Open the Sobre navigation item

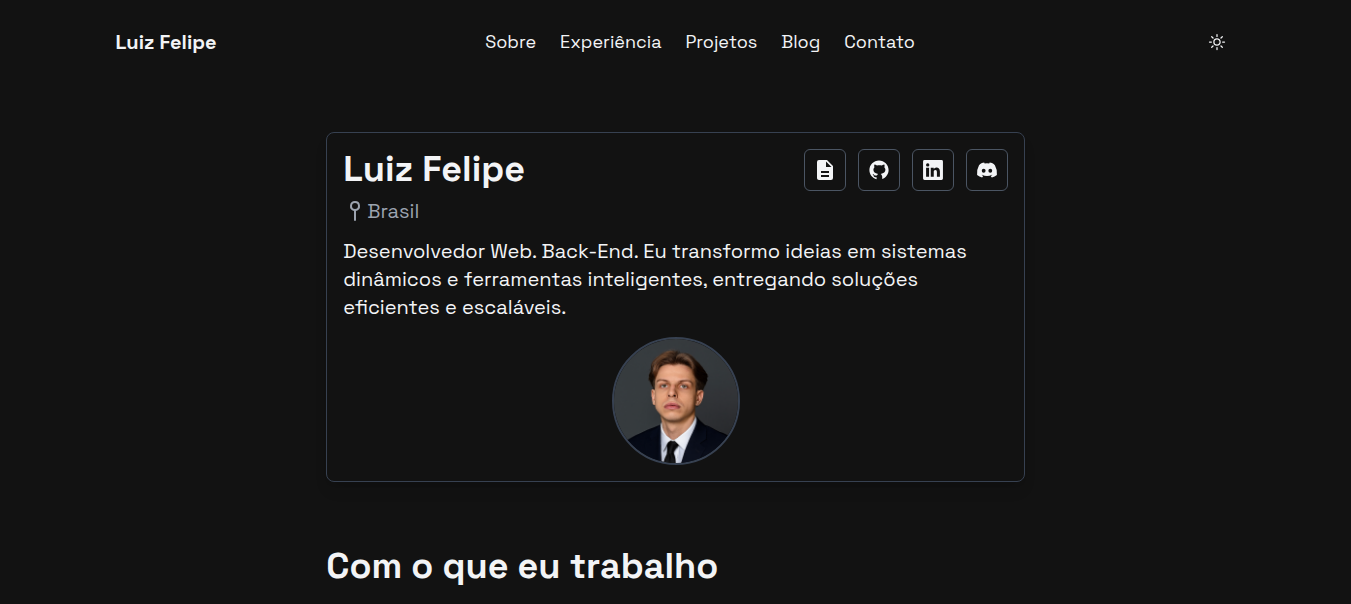tap(510, 42)
